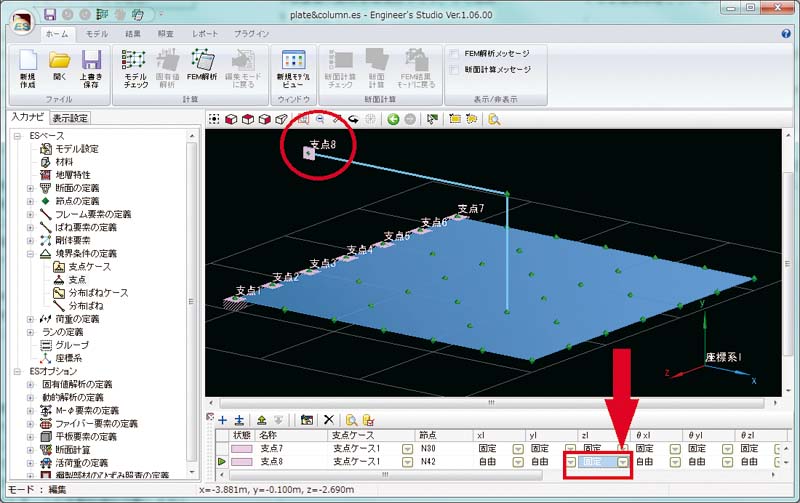This screenshot has height=503, width=800.
Task: Open 新規モデルビュー window
Action: click(x=293, y=69)
